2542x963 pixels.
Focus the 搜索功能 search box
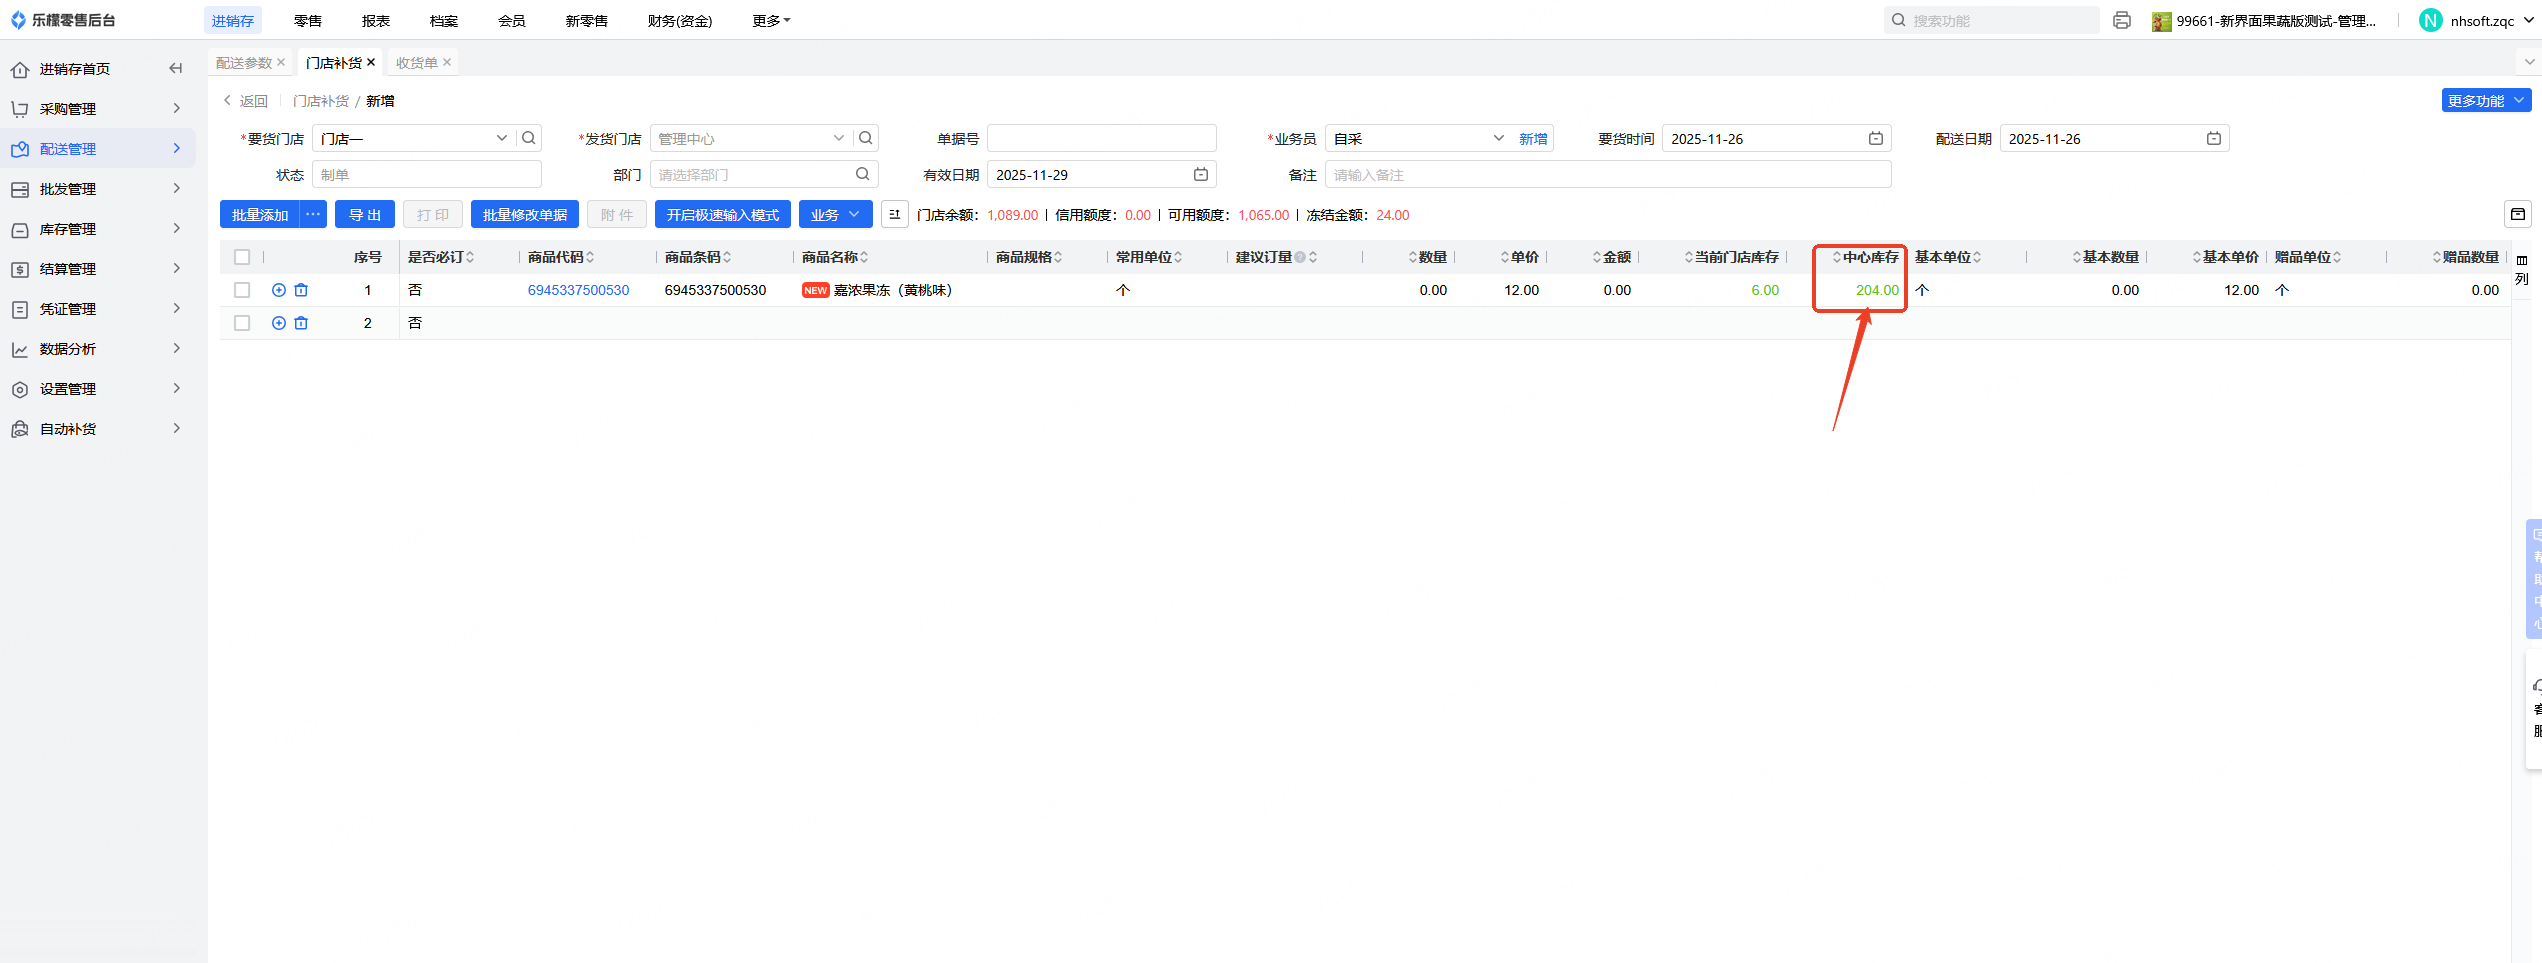click(1991, 20)
